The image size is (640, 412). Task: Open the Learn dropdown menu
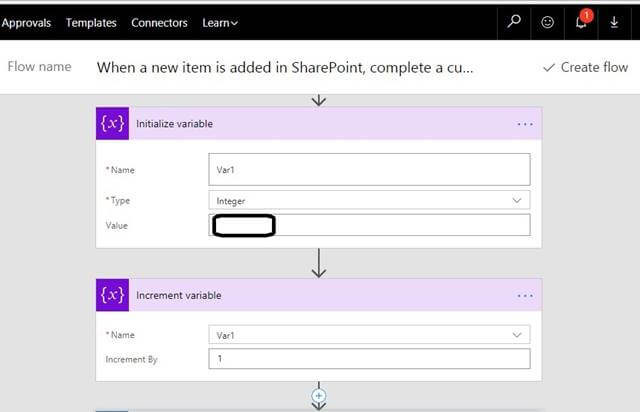coord(220,22)
